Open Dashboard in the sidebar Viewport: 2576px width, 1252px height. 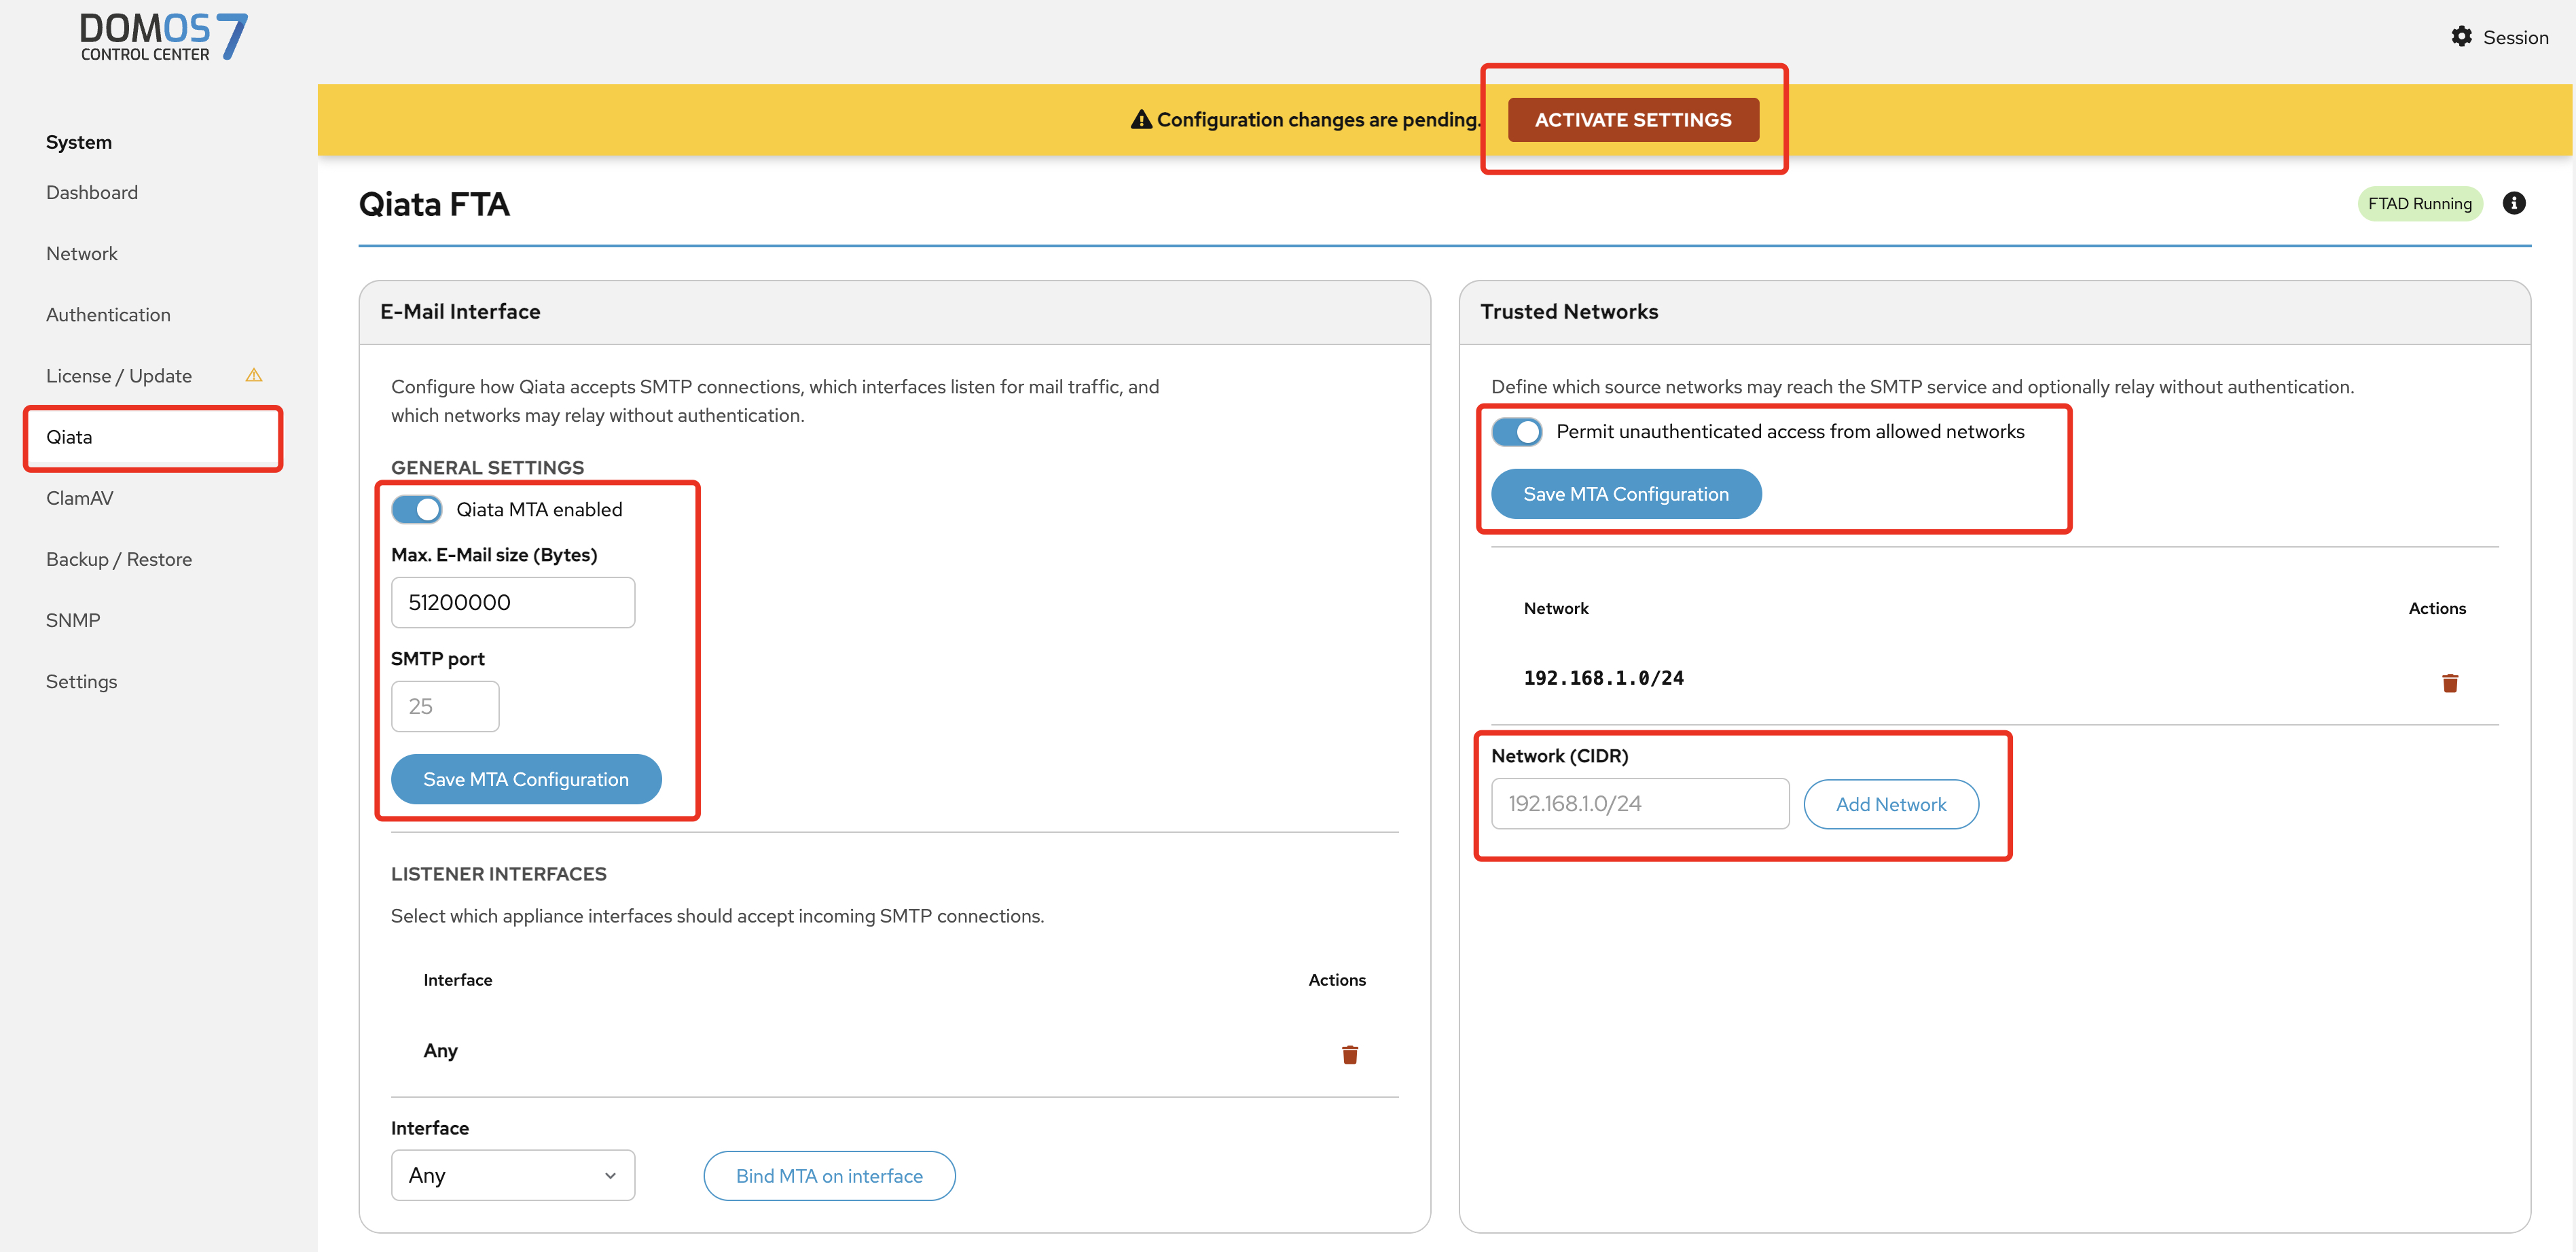point(92,192)
